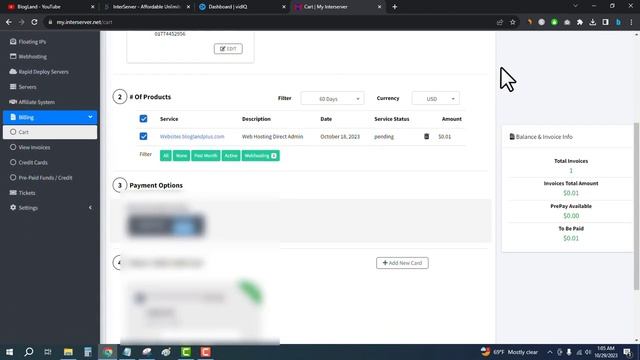Image resolution: width=640 pixels, height=360 pixels.
Task: Toggle the select-all checkbox in the table header
Action: pos(143,119)
